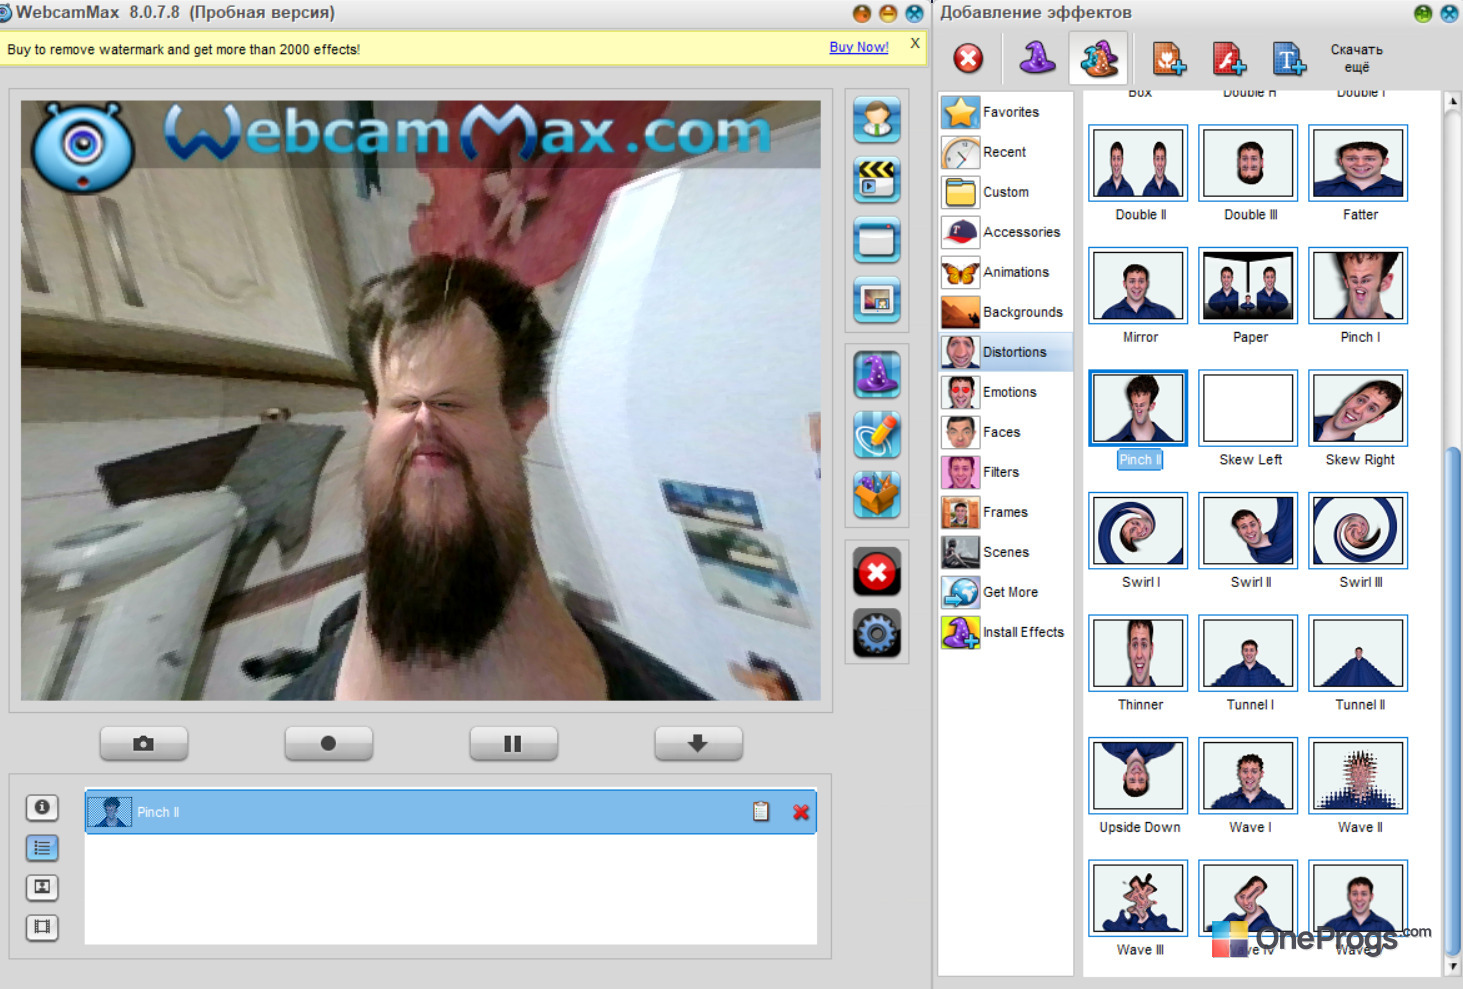Image resolution: width=1463 pixels, height=989 pixels.
Task: Click the Скачать ещё button
Action: click(1357, 58)
